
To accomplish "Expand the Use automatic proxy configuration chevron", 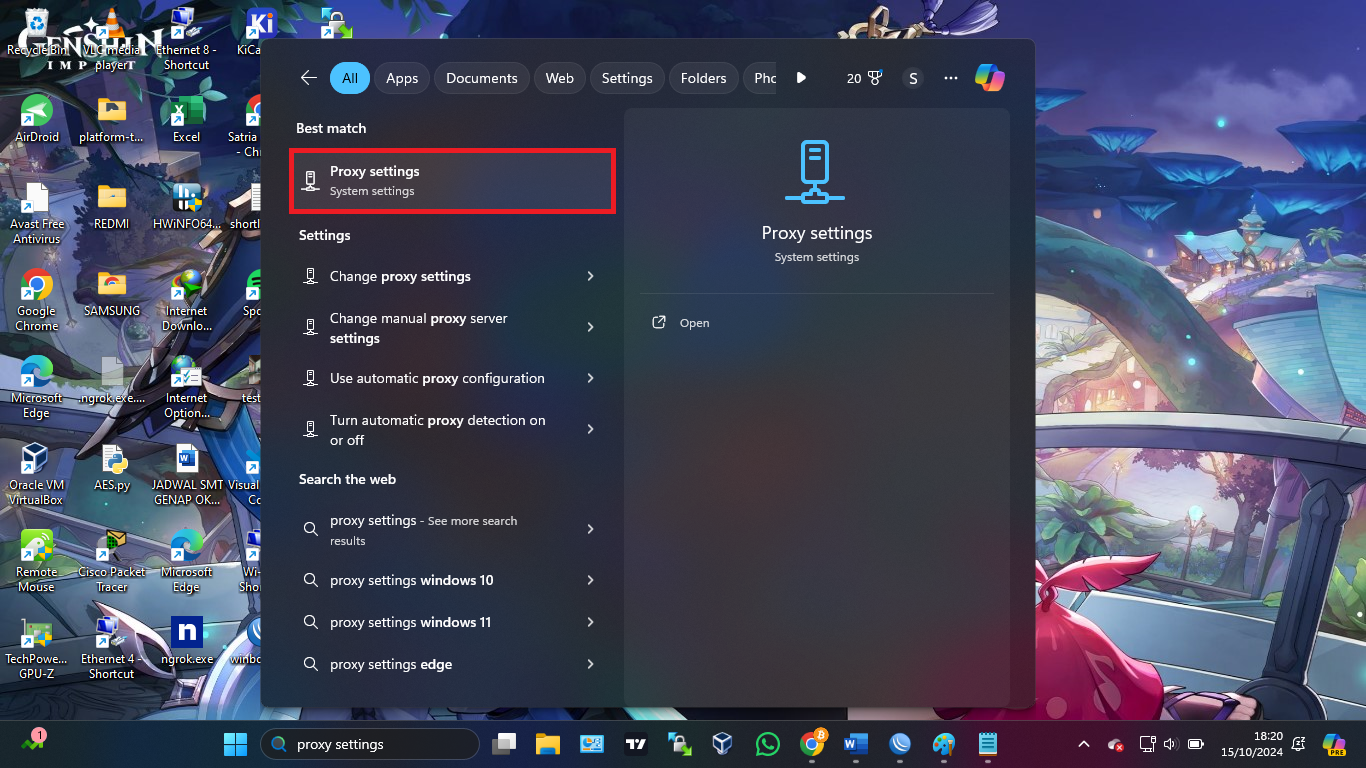I will tap(591, 378).
